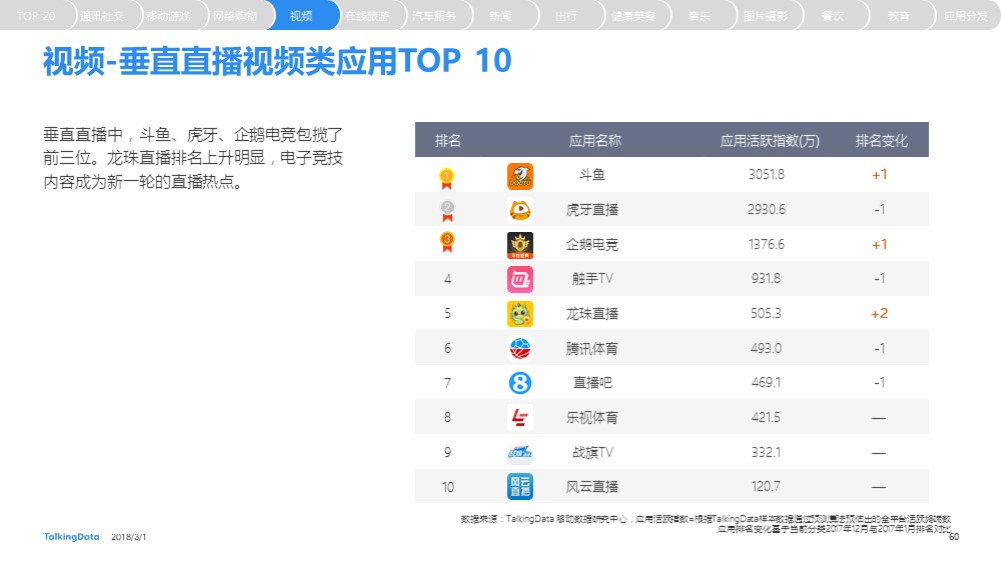Switch to the 通讯社交 tab
The width and height of the screenshot is (1001, 563).
tap(102, 15)
